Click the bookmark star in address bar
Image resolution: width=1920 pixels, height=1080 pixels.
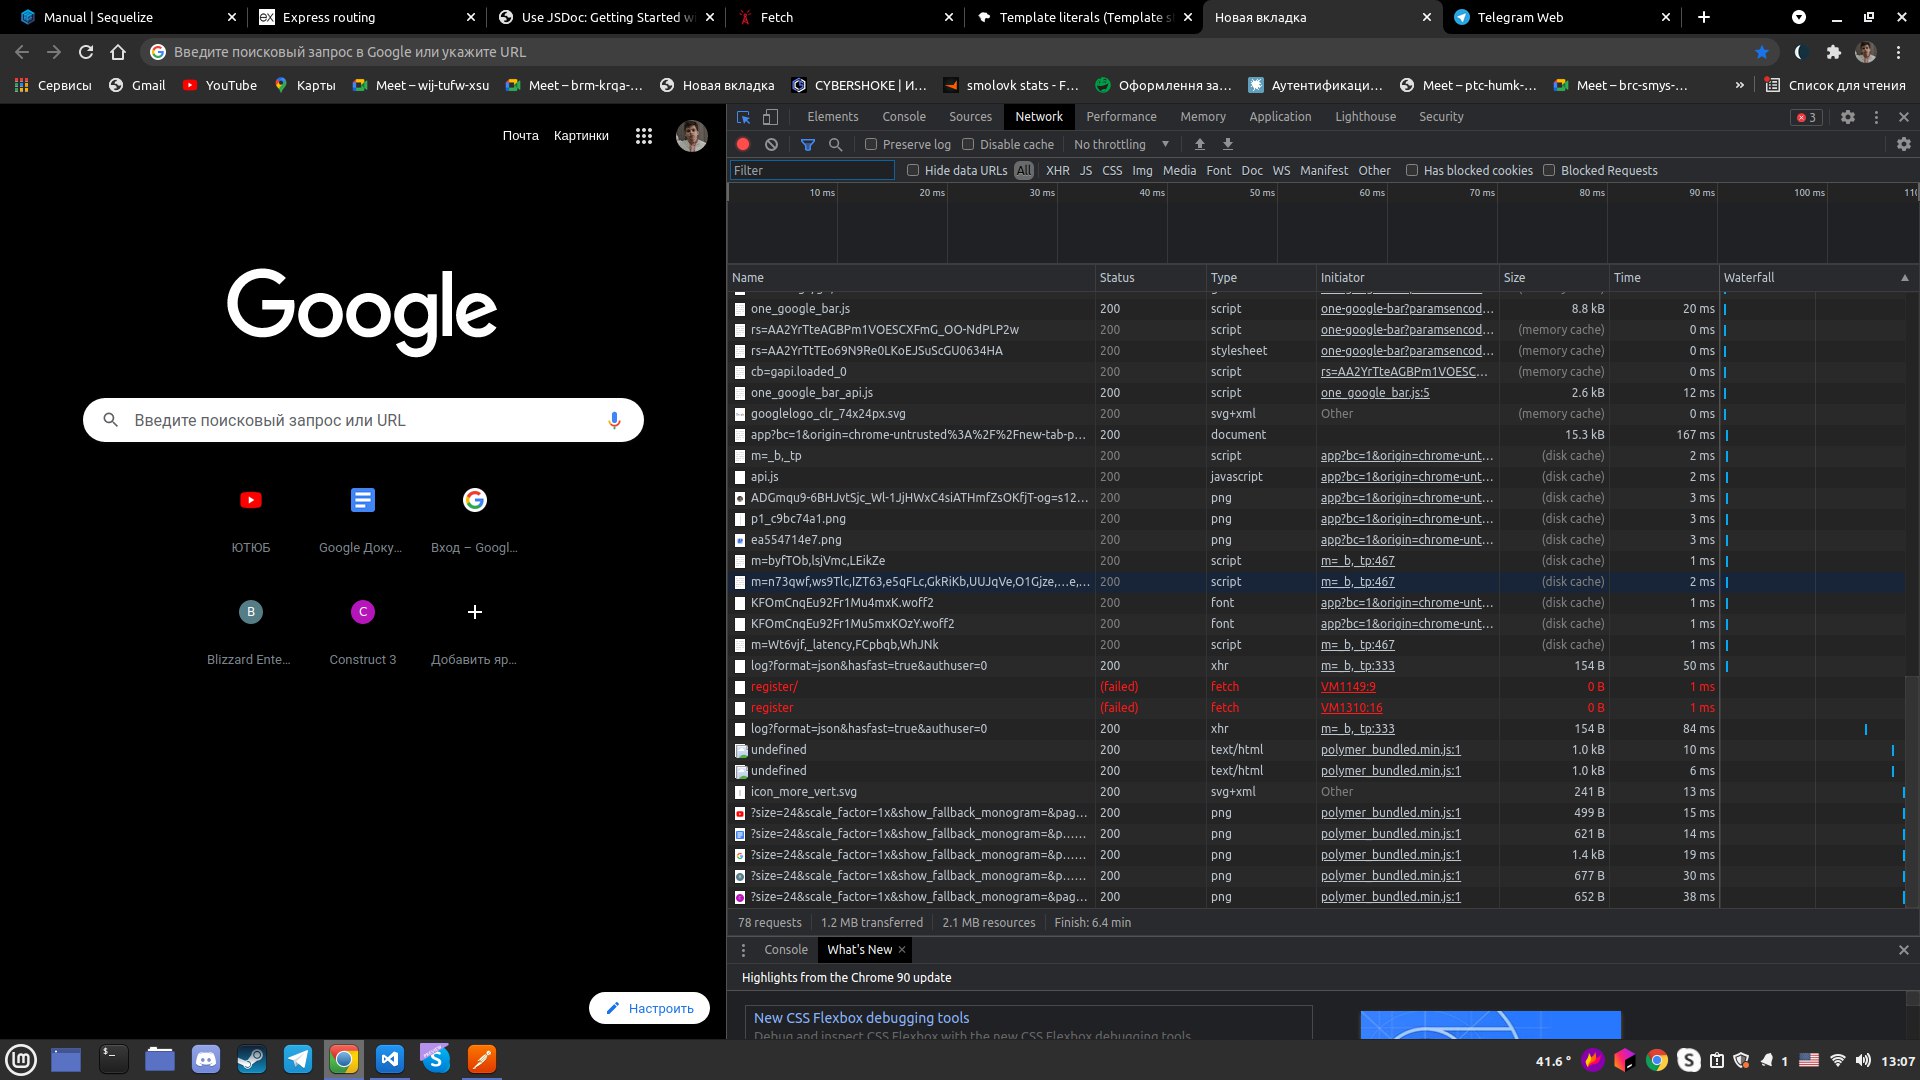pos(1762,52)
